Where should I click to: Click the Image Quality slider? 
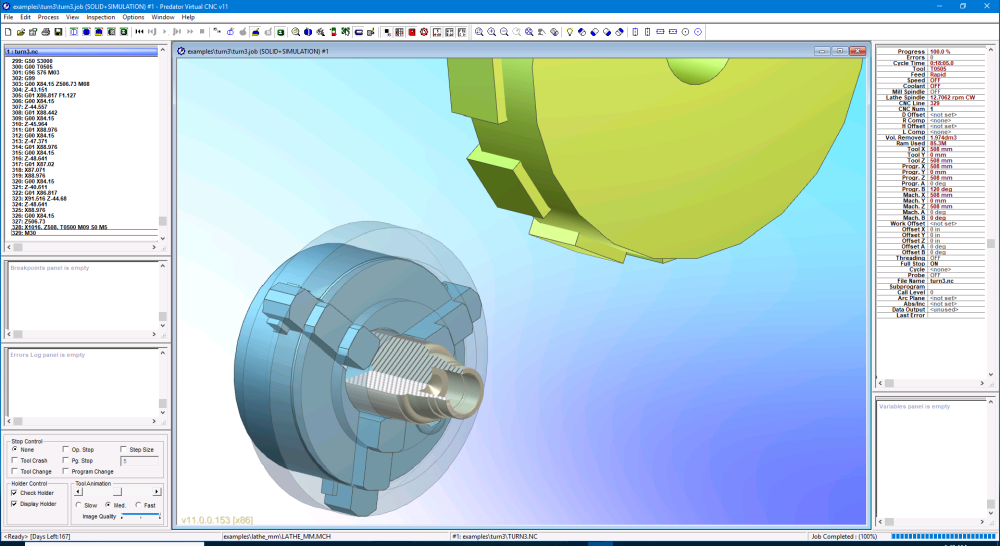140,516
